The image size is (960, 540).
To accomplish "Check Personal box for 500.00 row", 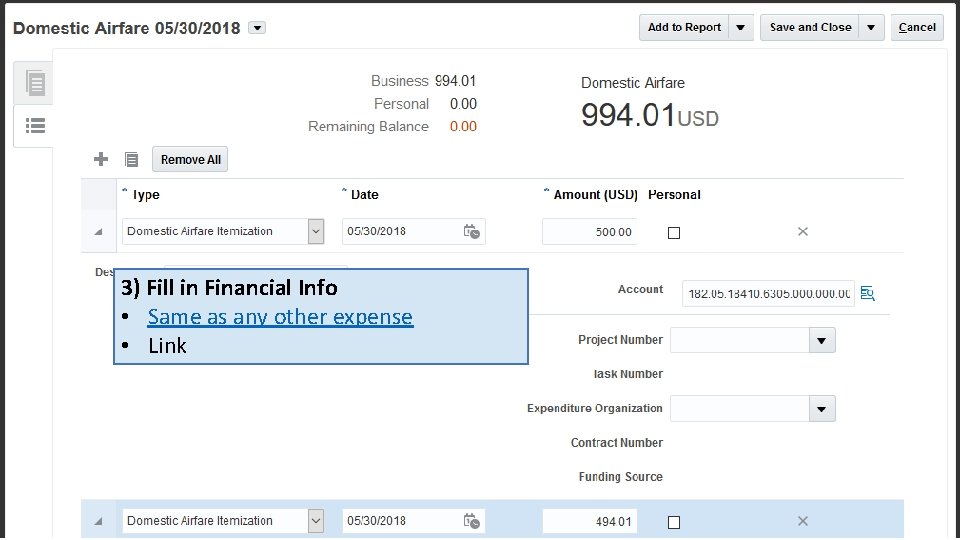I will (673, 233).
